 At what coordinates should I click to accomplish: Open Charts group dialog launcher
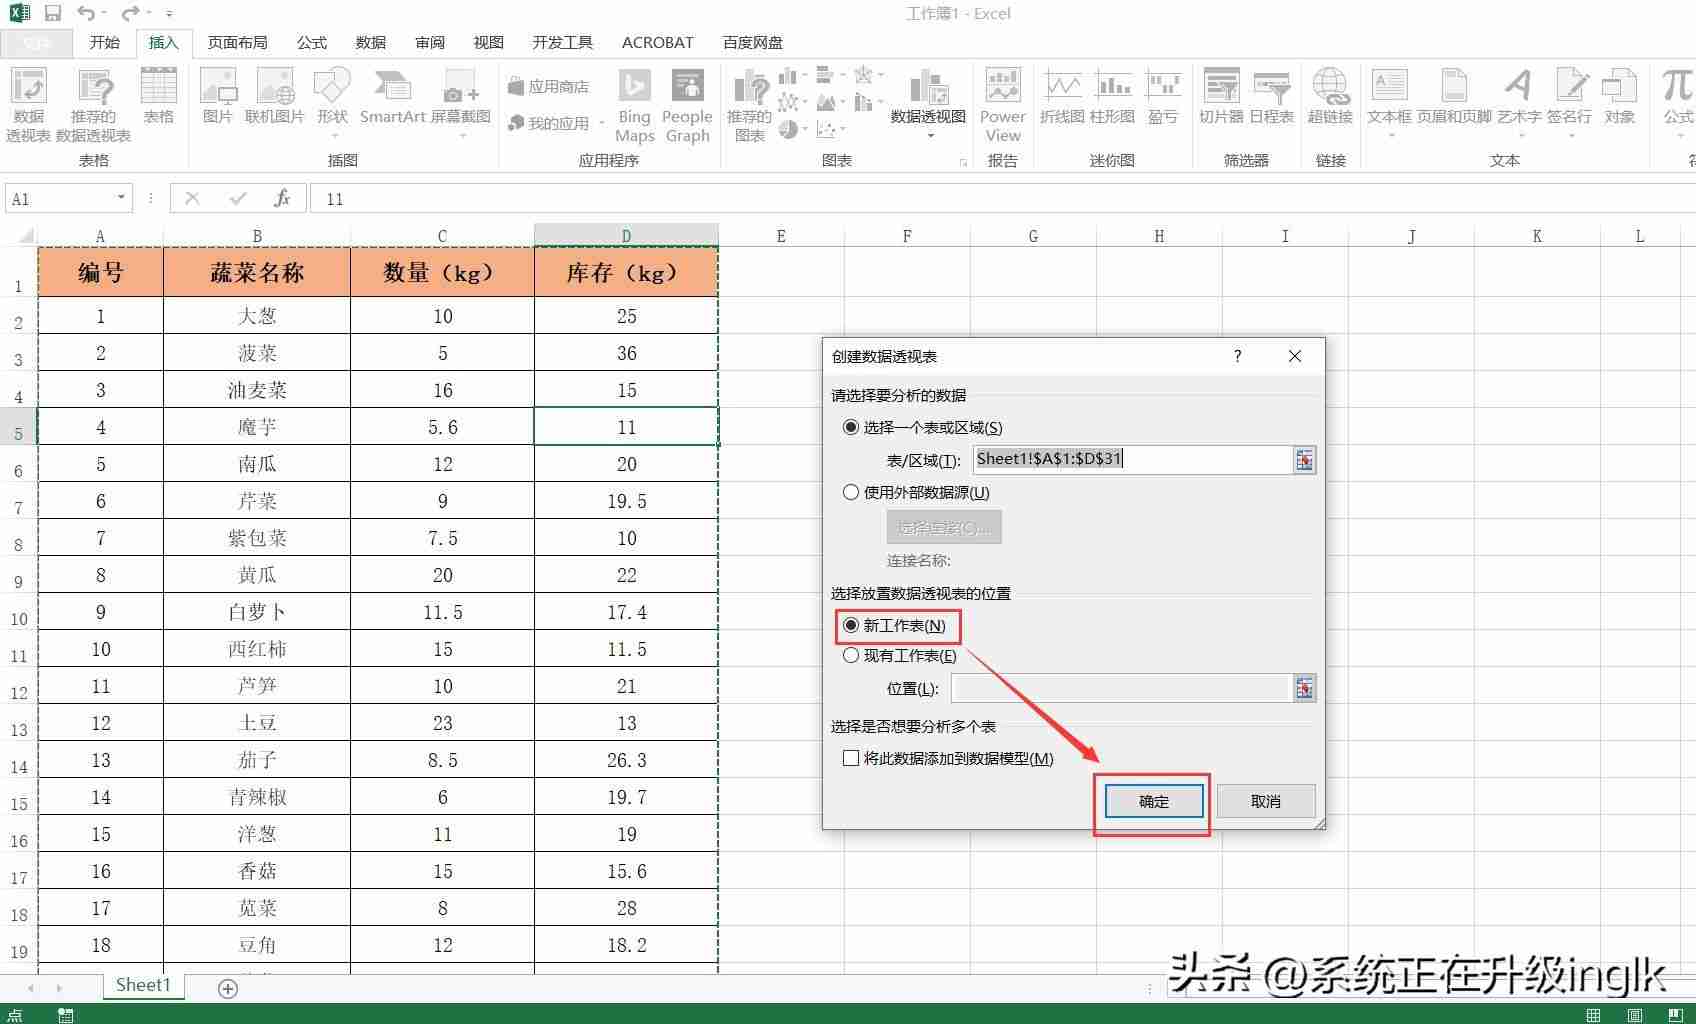click(x=963, y=161)
